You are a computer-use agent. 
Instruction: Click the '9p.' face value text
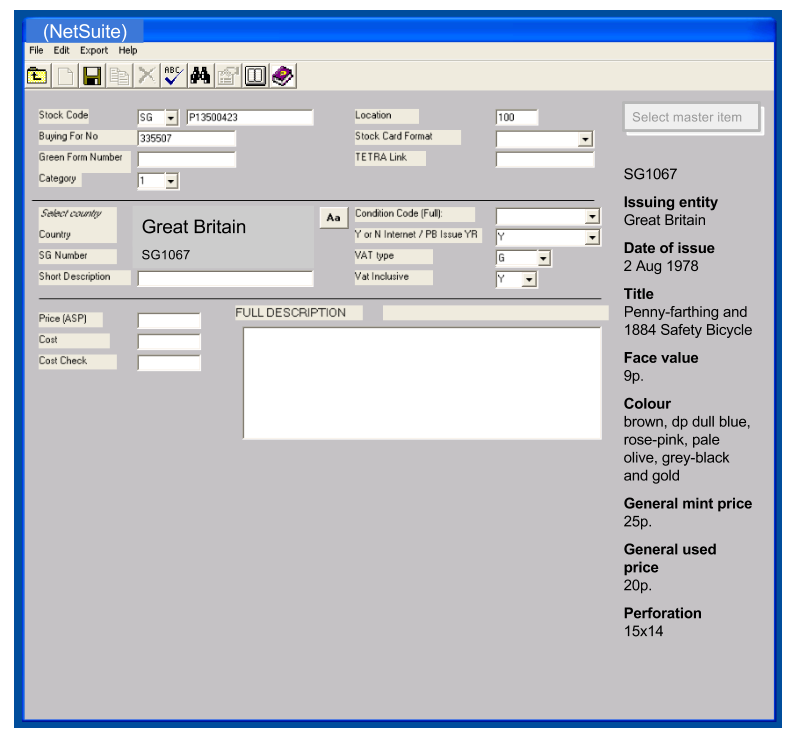[633, 376]
